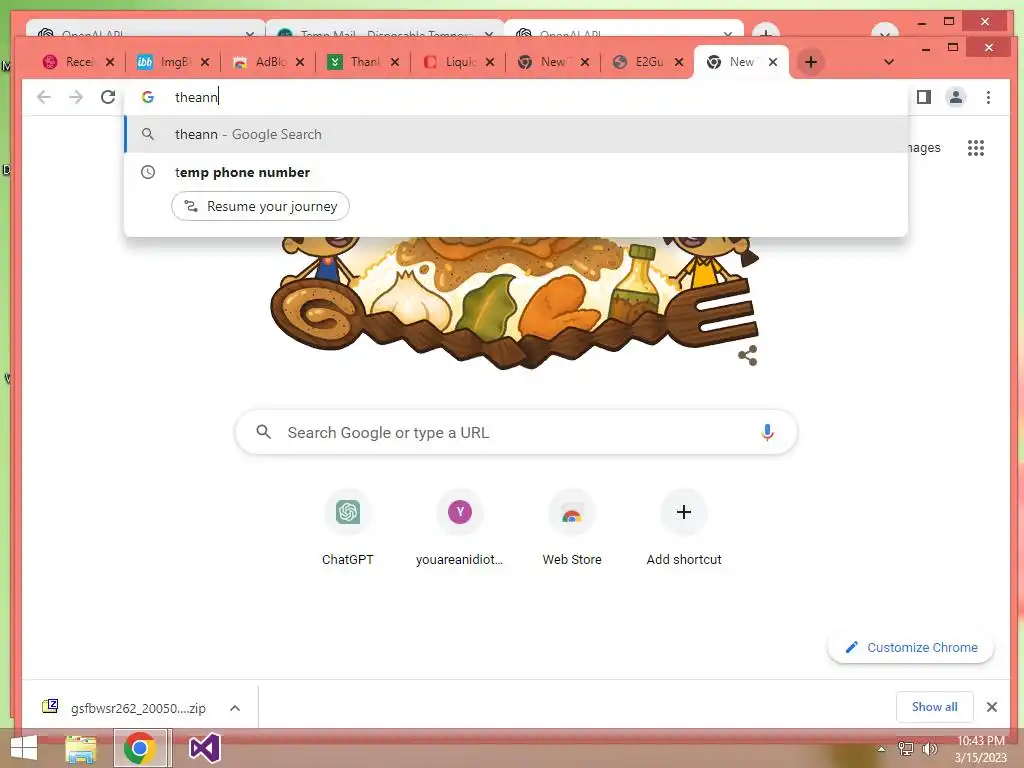1024x768 pixels.
Task: Click the Search Google or type a URL box
Action: point(516,432)
